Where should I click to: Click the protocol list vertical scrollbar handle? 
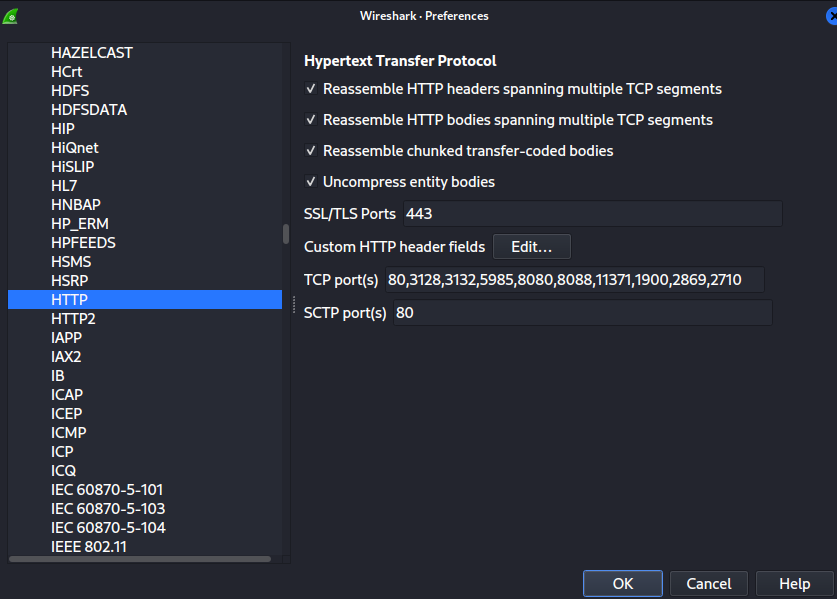pos(286,234)
